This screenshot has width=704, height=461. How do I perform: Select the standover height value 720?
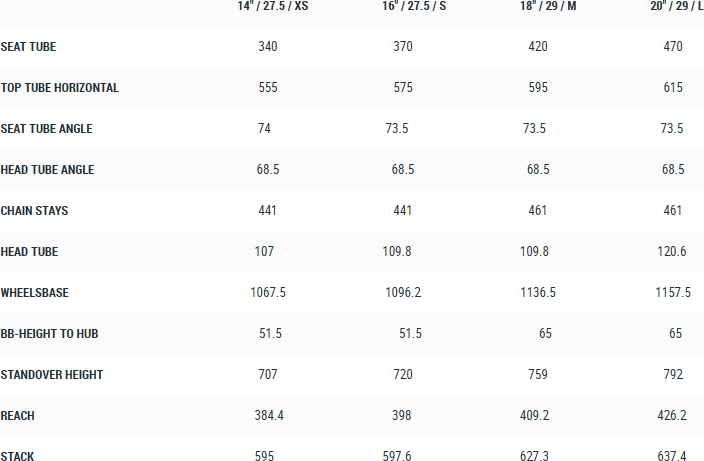pyautogui.click(x=404, y=375)
